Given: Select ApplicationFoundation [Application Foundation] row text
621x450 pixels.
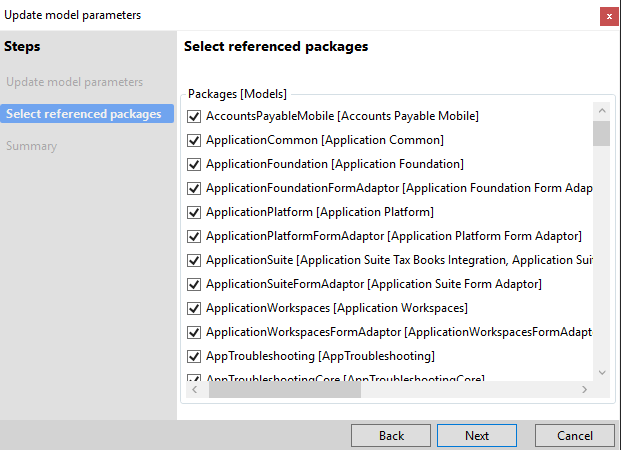Looking at the screenshot, I should 335,164.
